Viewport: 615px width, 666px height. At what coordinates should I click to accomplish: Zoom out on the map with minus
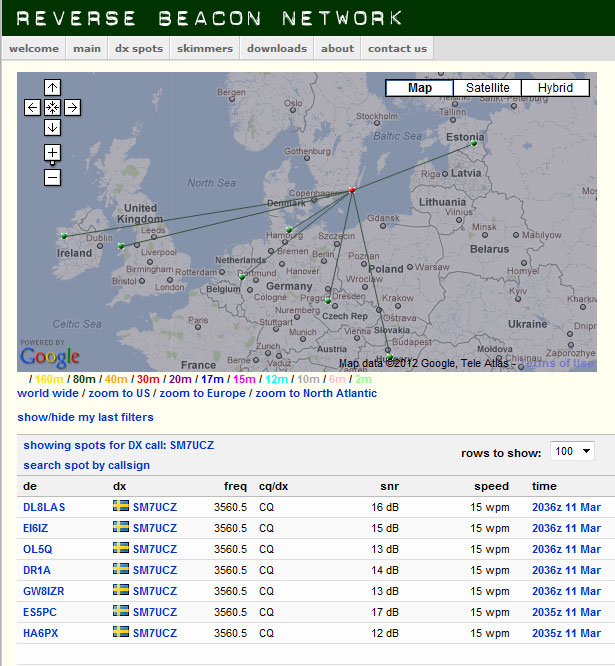(x=53, y=177)
